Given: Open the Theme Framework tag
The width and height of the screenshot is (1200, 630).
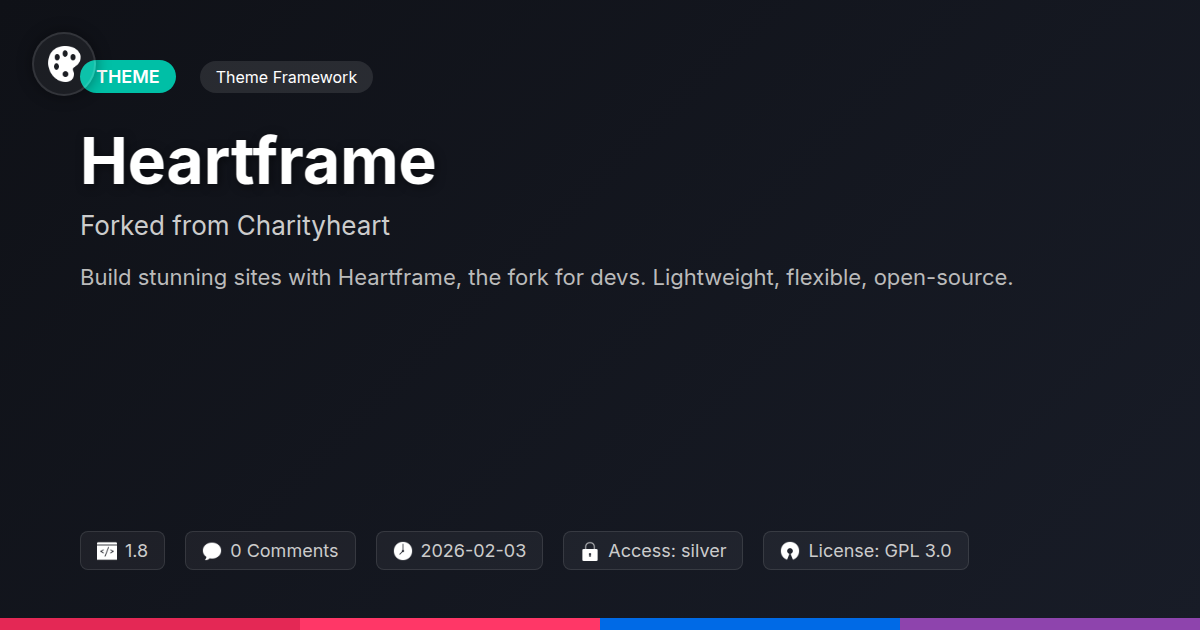Looking at the screenshot, I should click(x=286, y=77).
